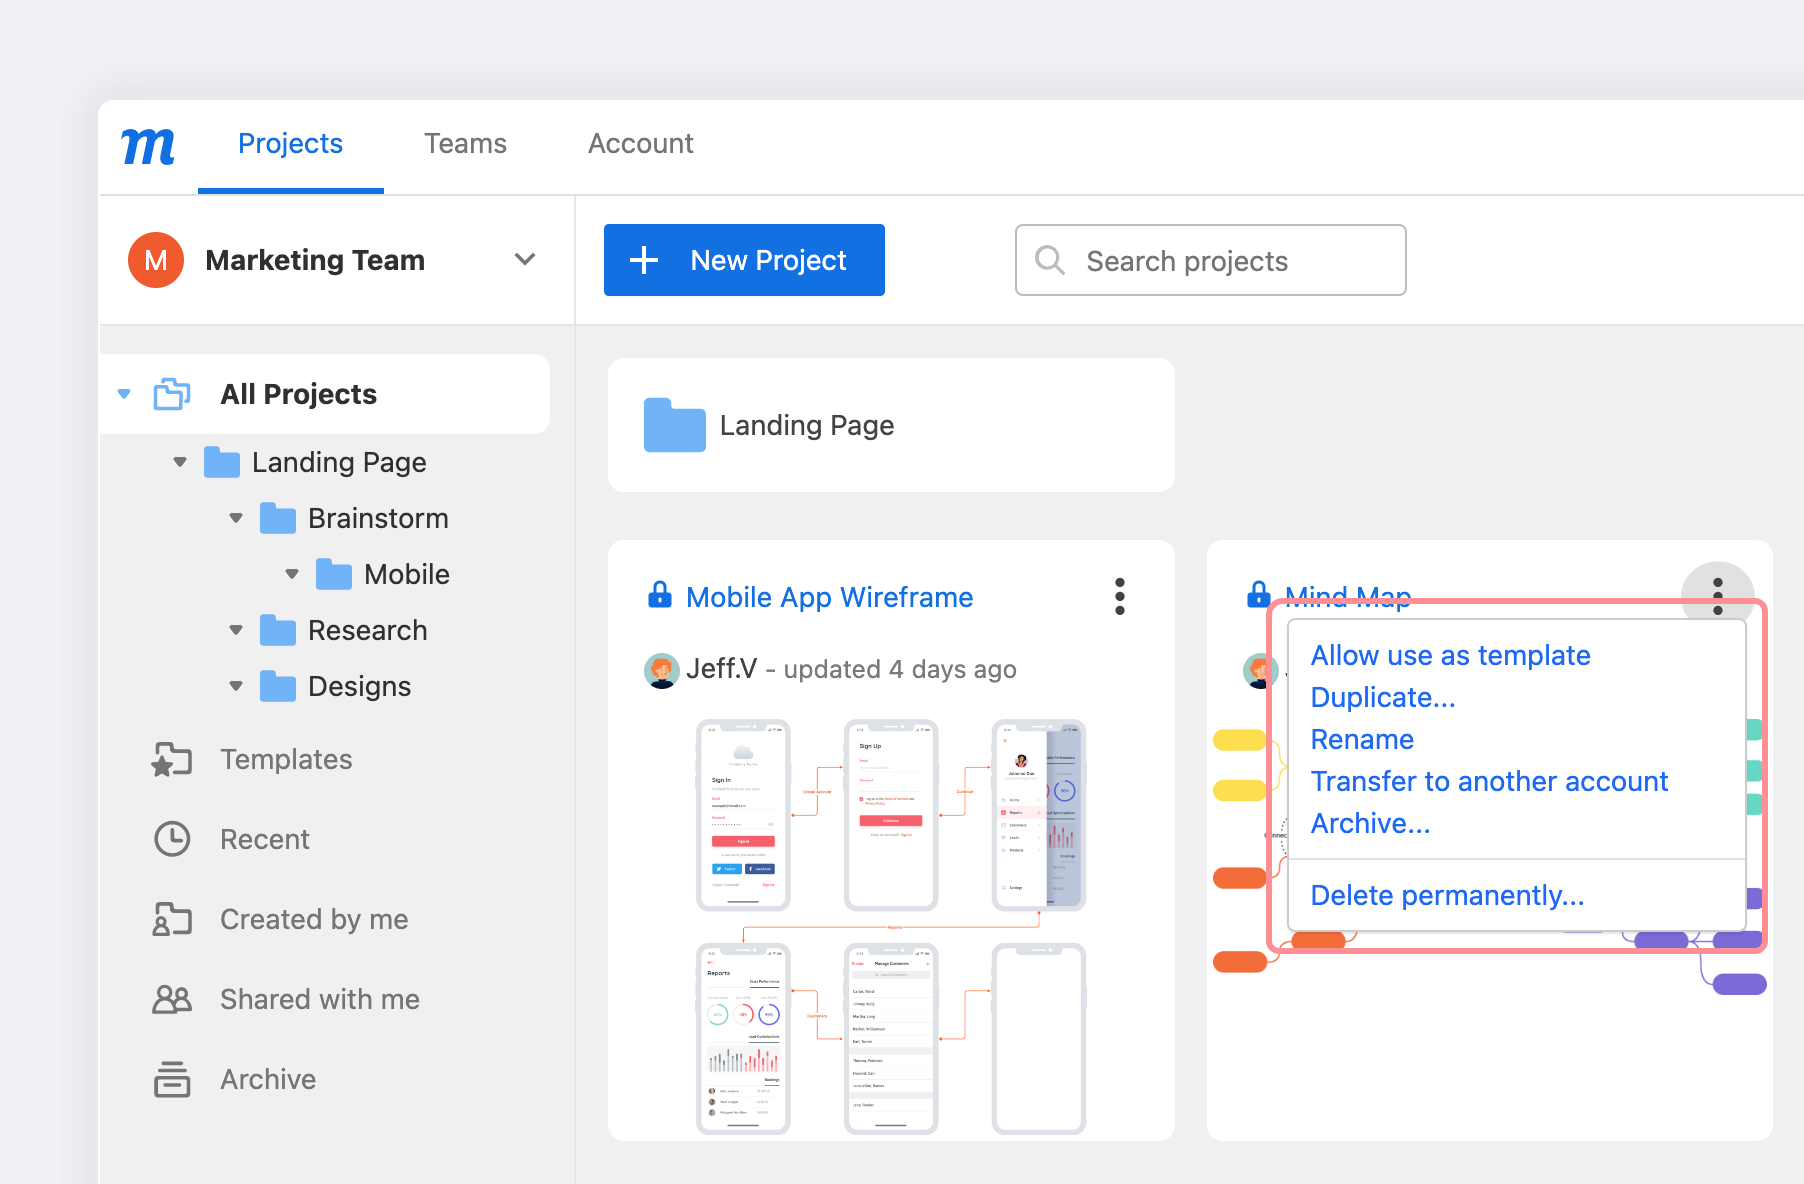The width and height of the screenshot is (1804, 1184).
Task: Choose Duplicate from the context menu
Action: tap(1383, 697)
